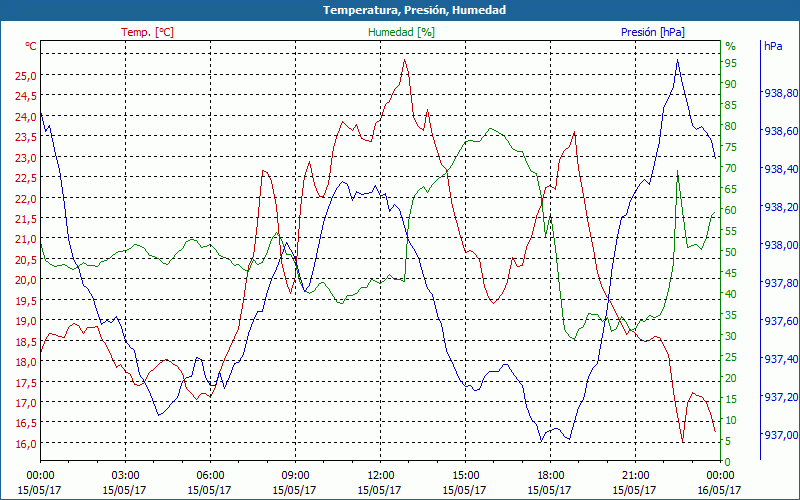Click the 22,0 temperature axis value
Image resolution: width=800 pixels, height=500 pixels.
point(25,198)
